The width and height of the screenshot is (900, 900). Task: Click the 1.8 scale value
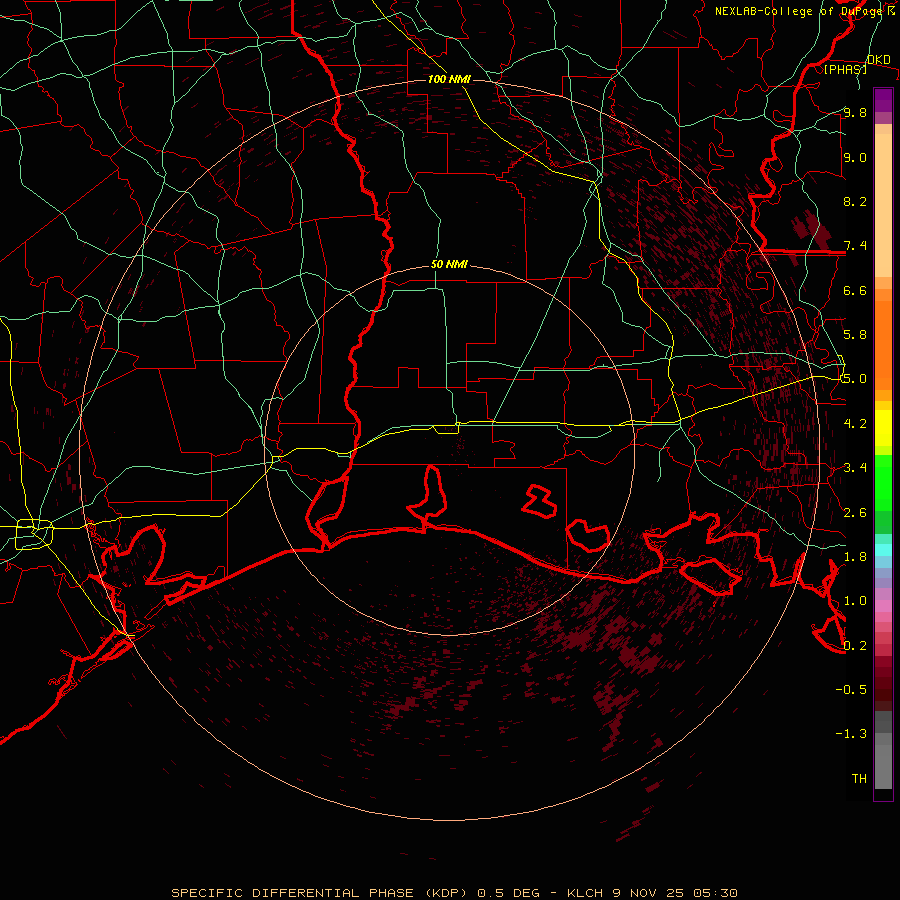click(855, 557)
